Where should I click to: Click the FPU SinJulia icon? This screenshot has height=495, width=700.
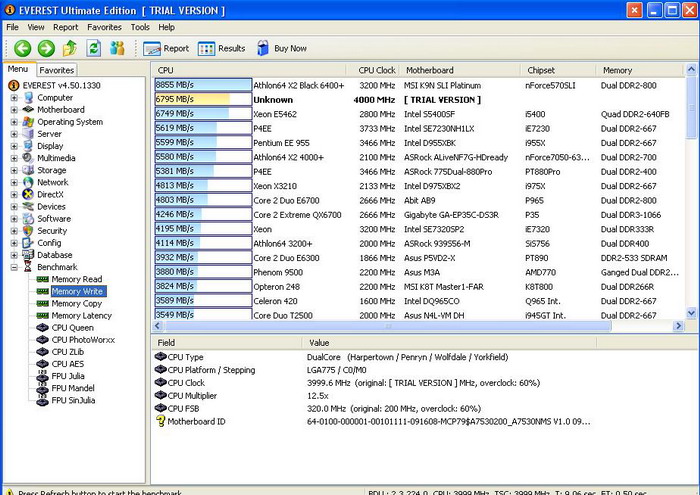[x=42, y=400]
